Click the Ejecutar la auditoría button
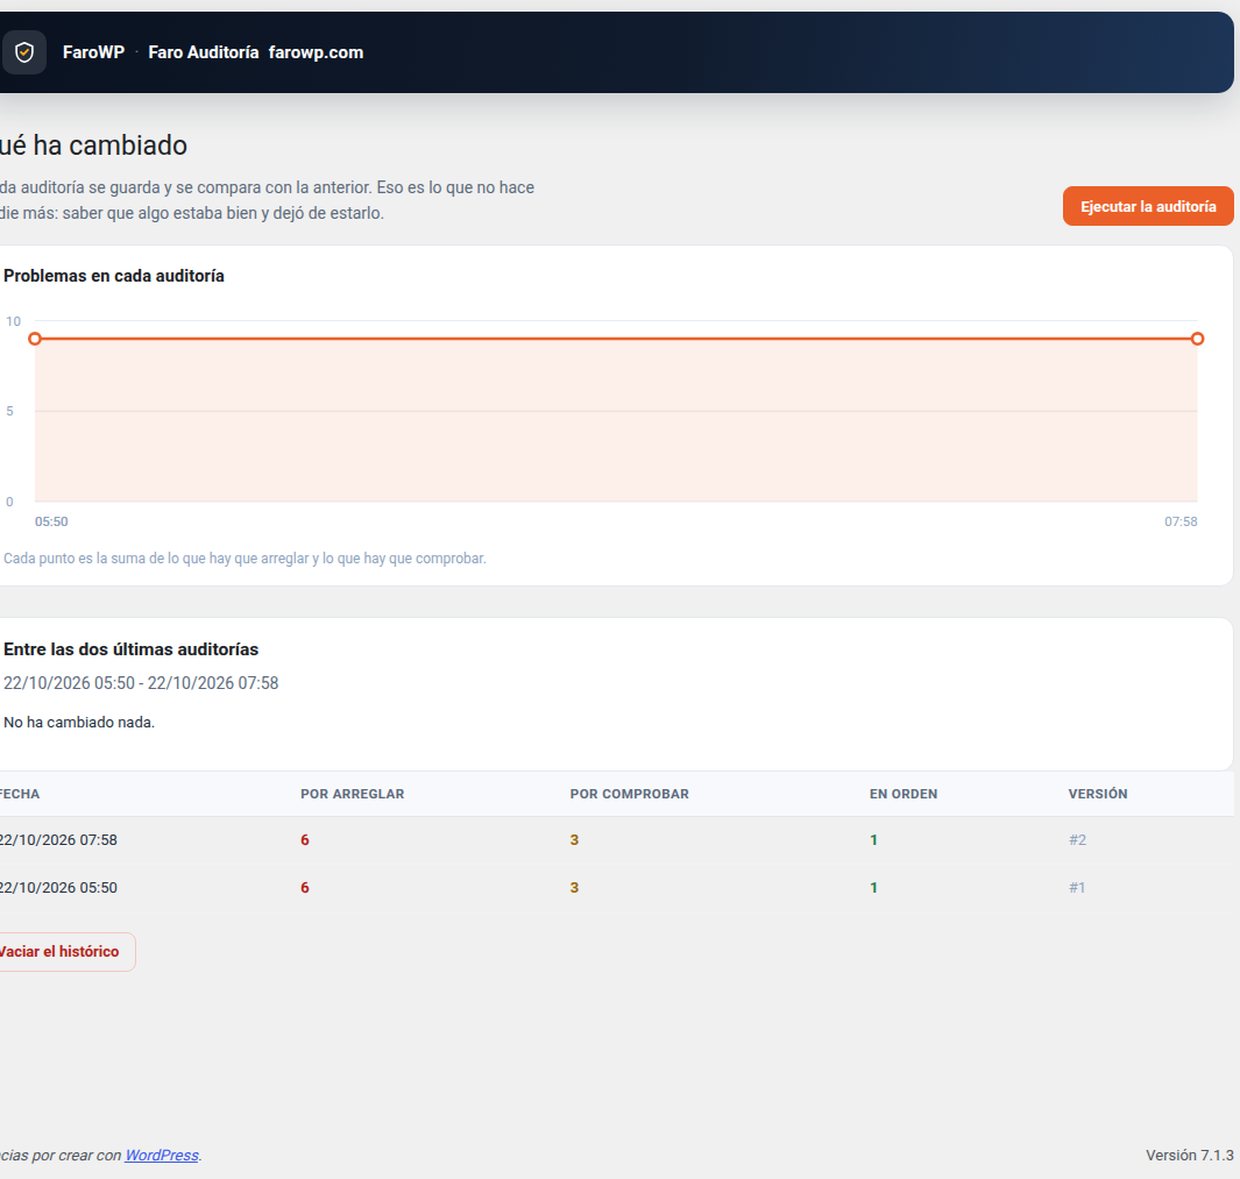Viewport: 1240px width, 1179px height. pyautogui.click(x=1148, y=206)
